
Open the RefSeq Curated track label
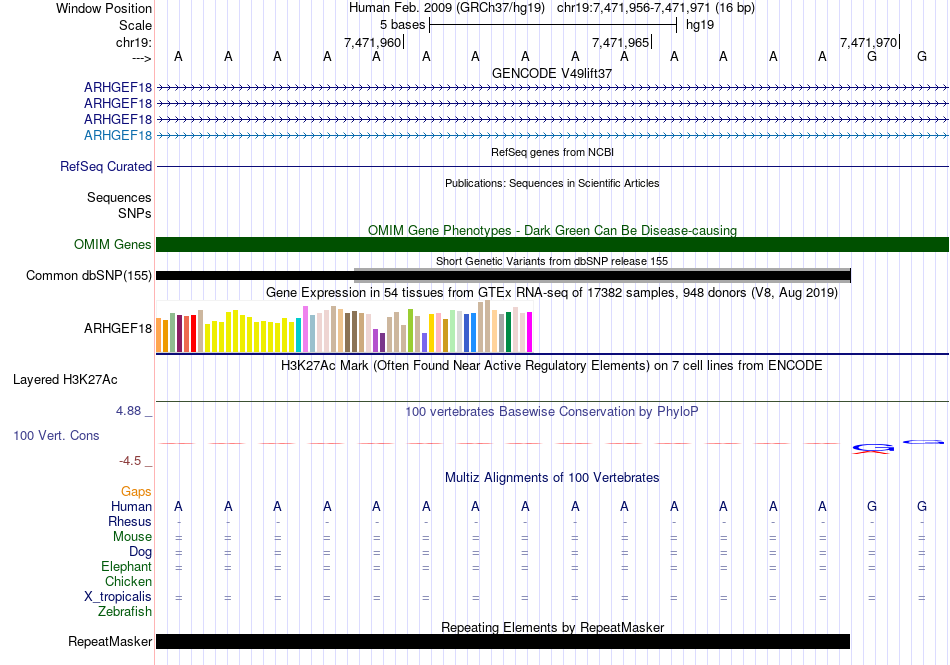[105, 166]
